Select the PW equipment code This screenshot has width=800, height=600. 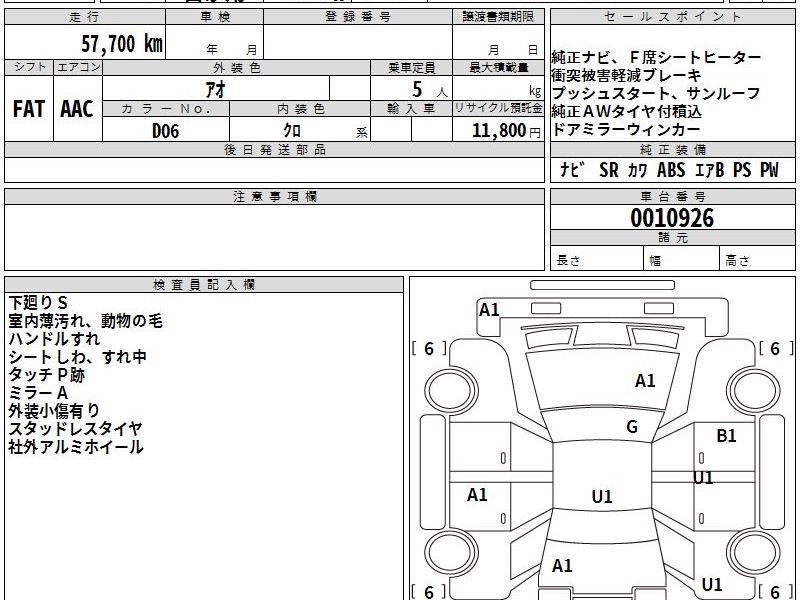(769, 170)
